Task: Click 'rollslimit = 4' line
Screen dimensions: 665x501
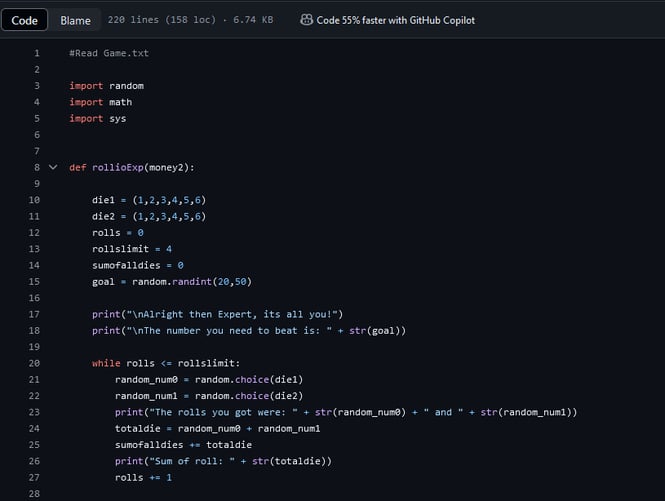Action: tap(132, 249)
